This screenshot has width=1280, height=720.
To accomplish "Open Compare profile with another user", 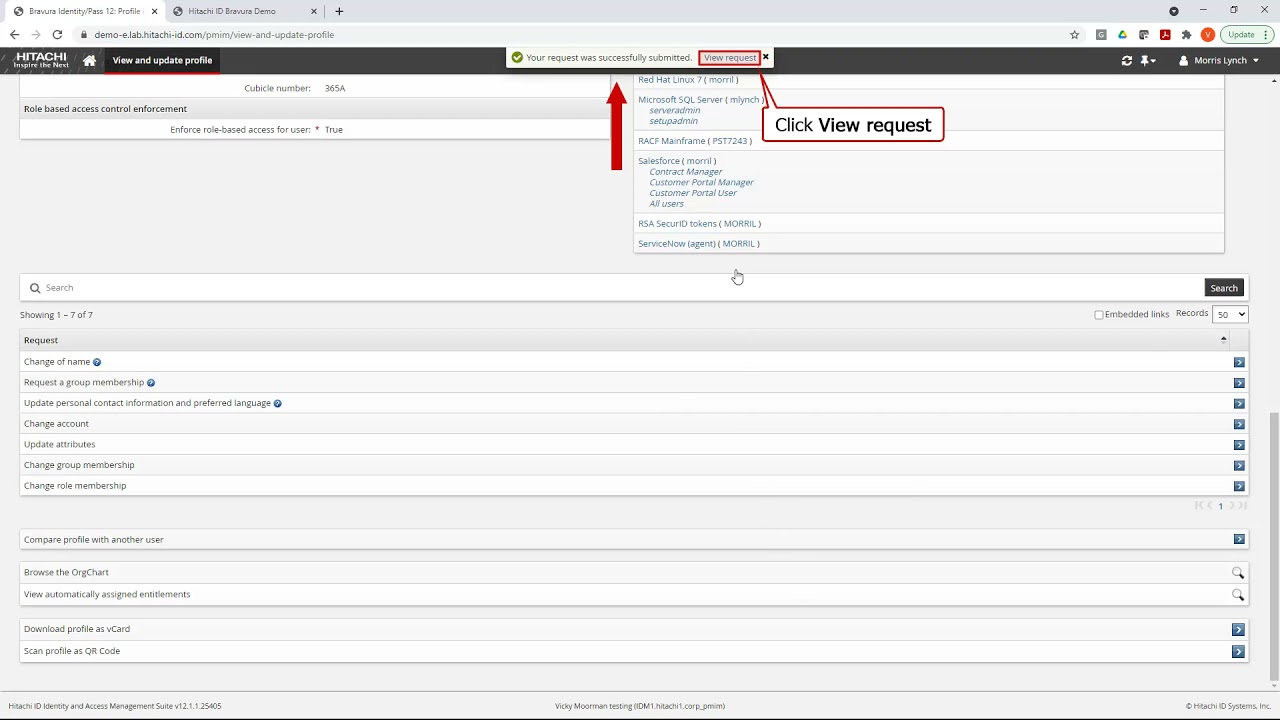I will coord(94,540).
